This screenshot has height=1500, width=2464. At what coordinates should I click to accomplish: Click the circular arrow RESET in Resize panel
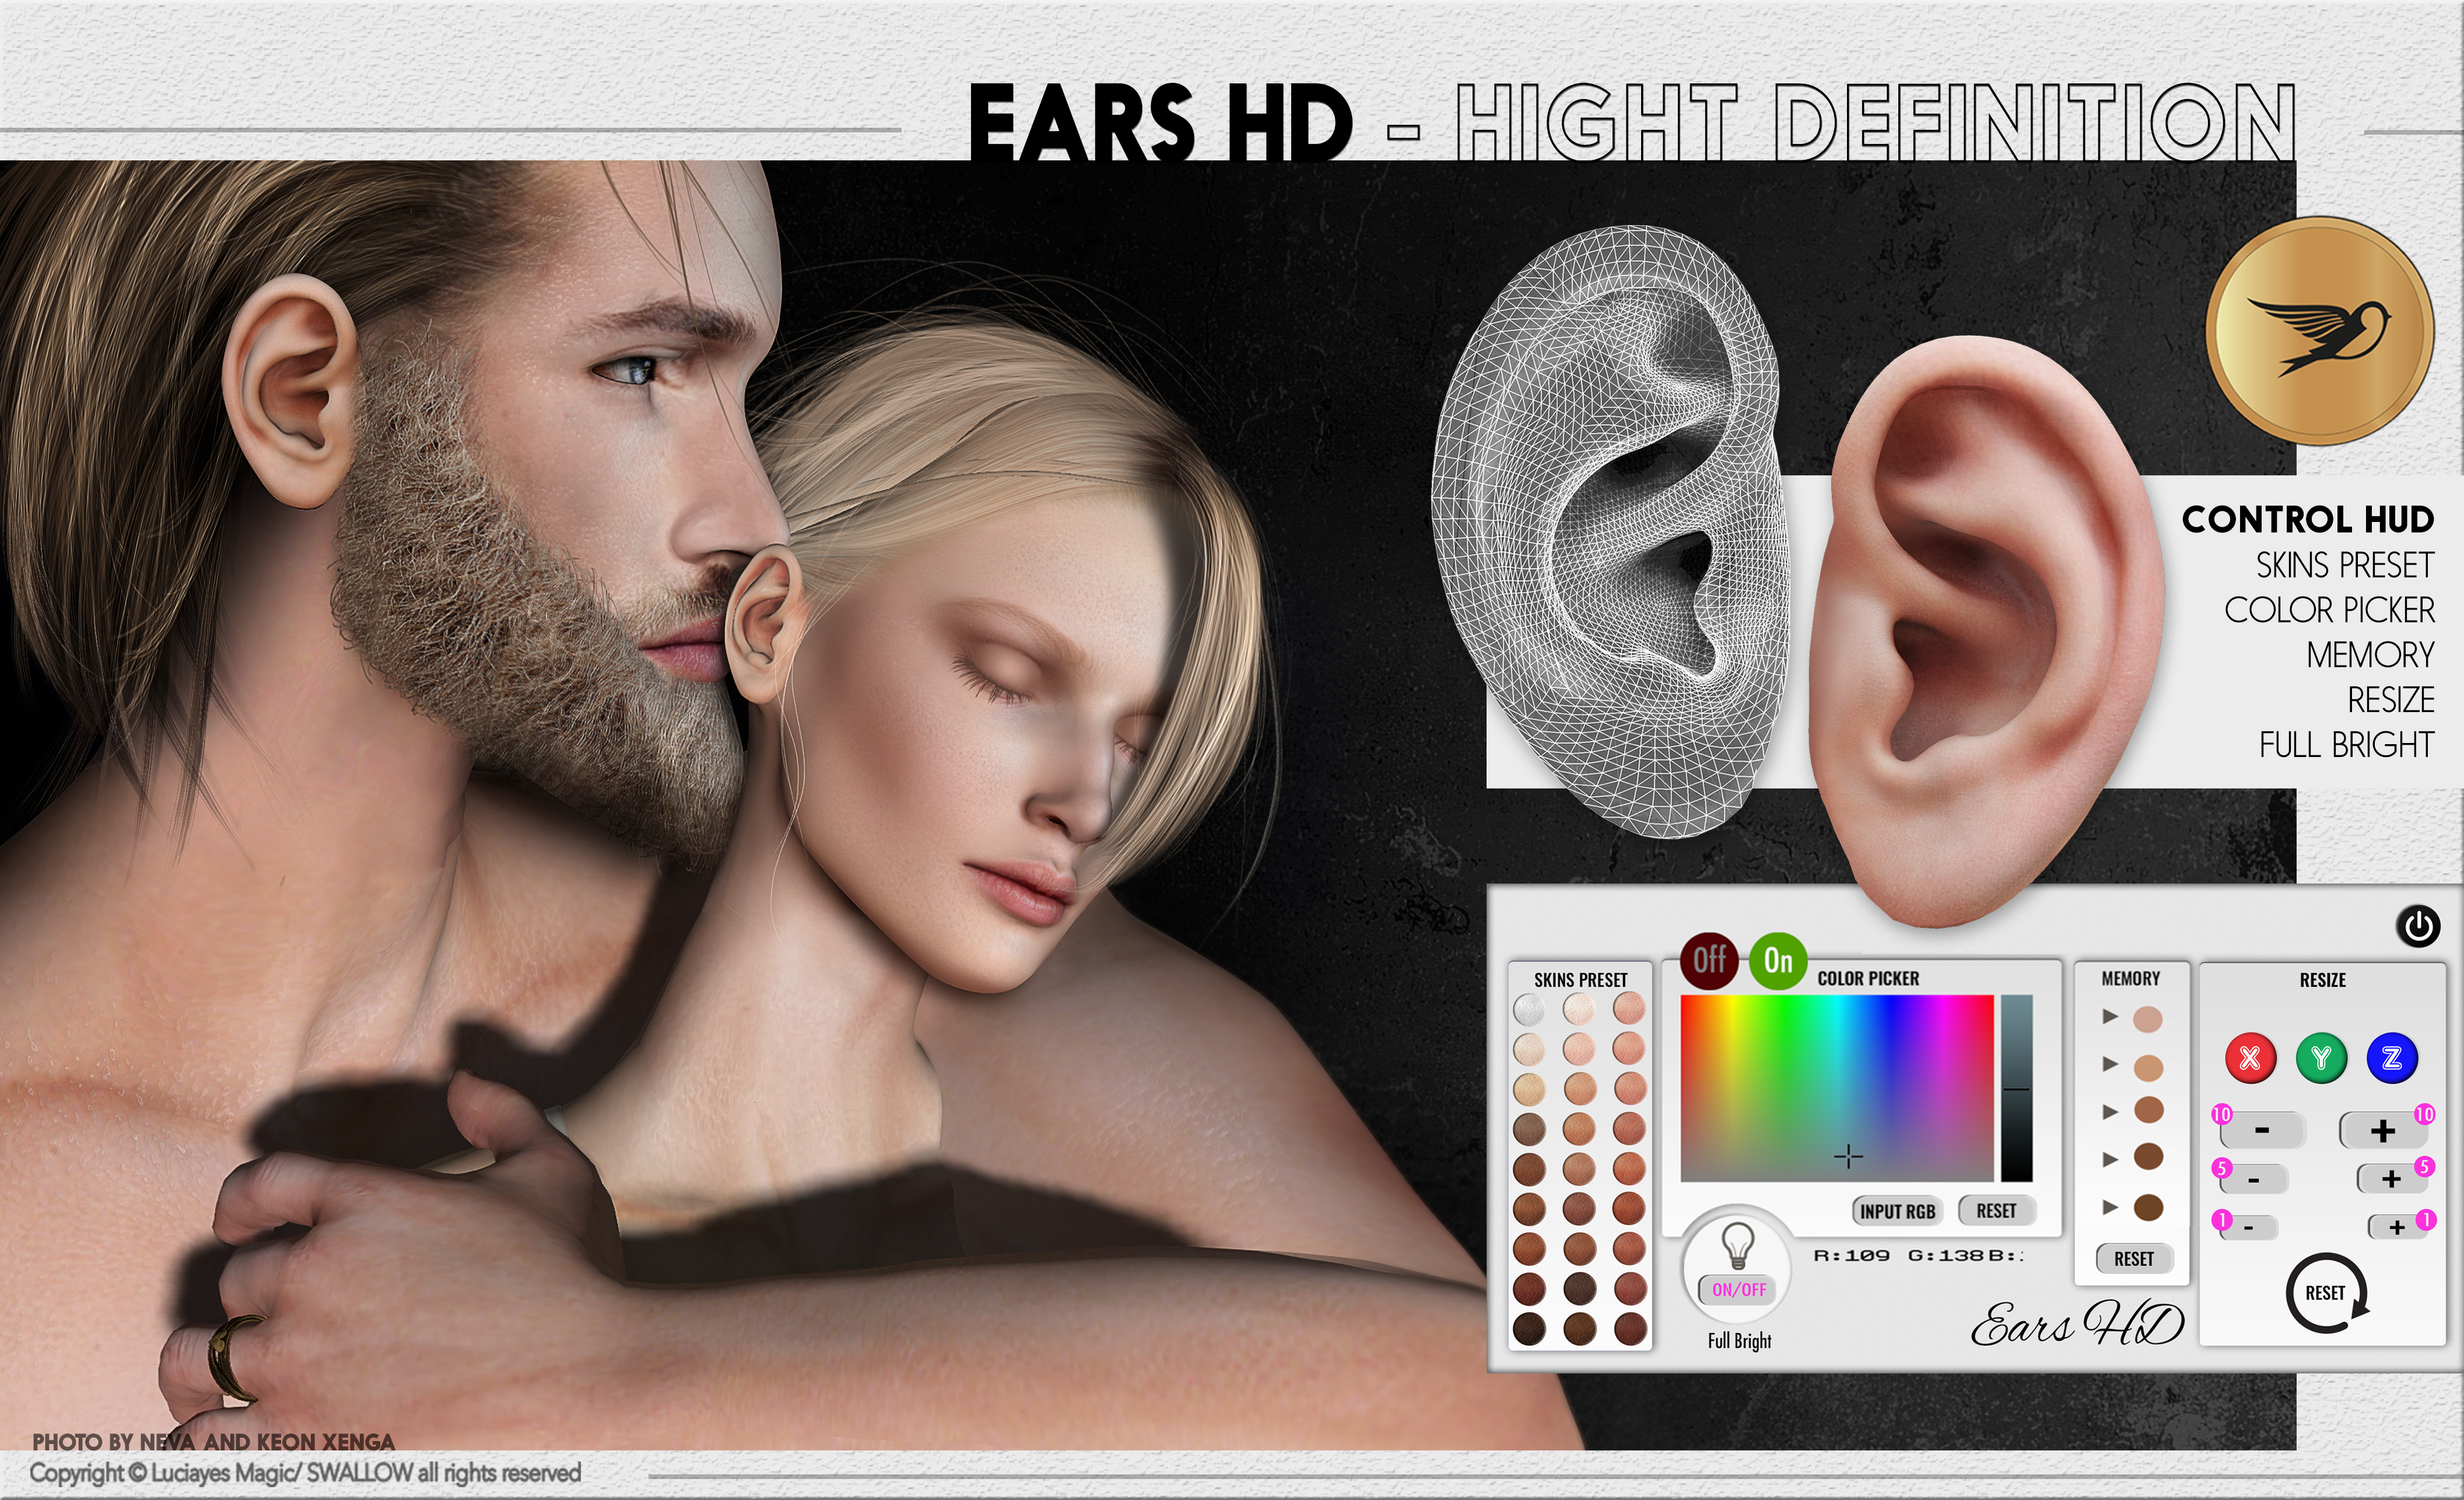tap(2327, 1293)
